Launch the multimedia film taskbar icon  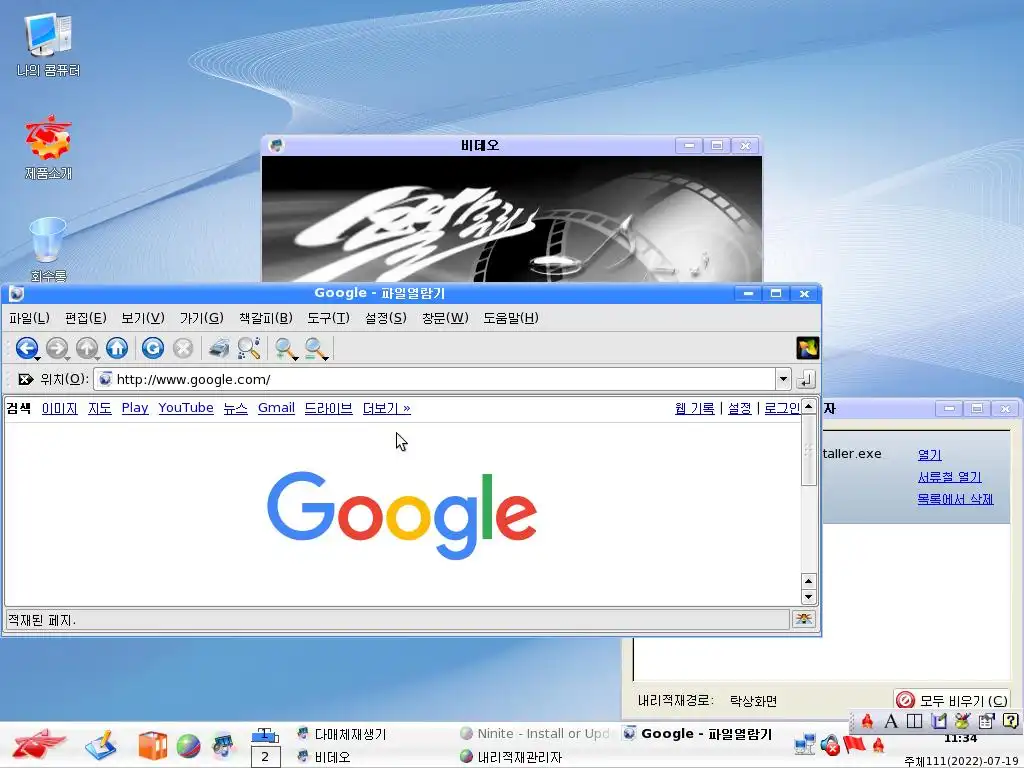(x=223, y=746)
